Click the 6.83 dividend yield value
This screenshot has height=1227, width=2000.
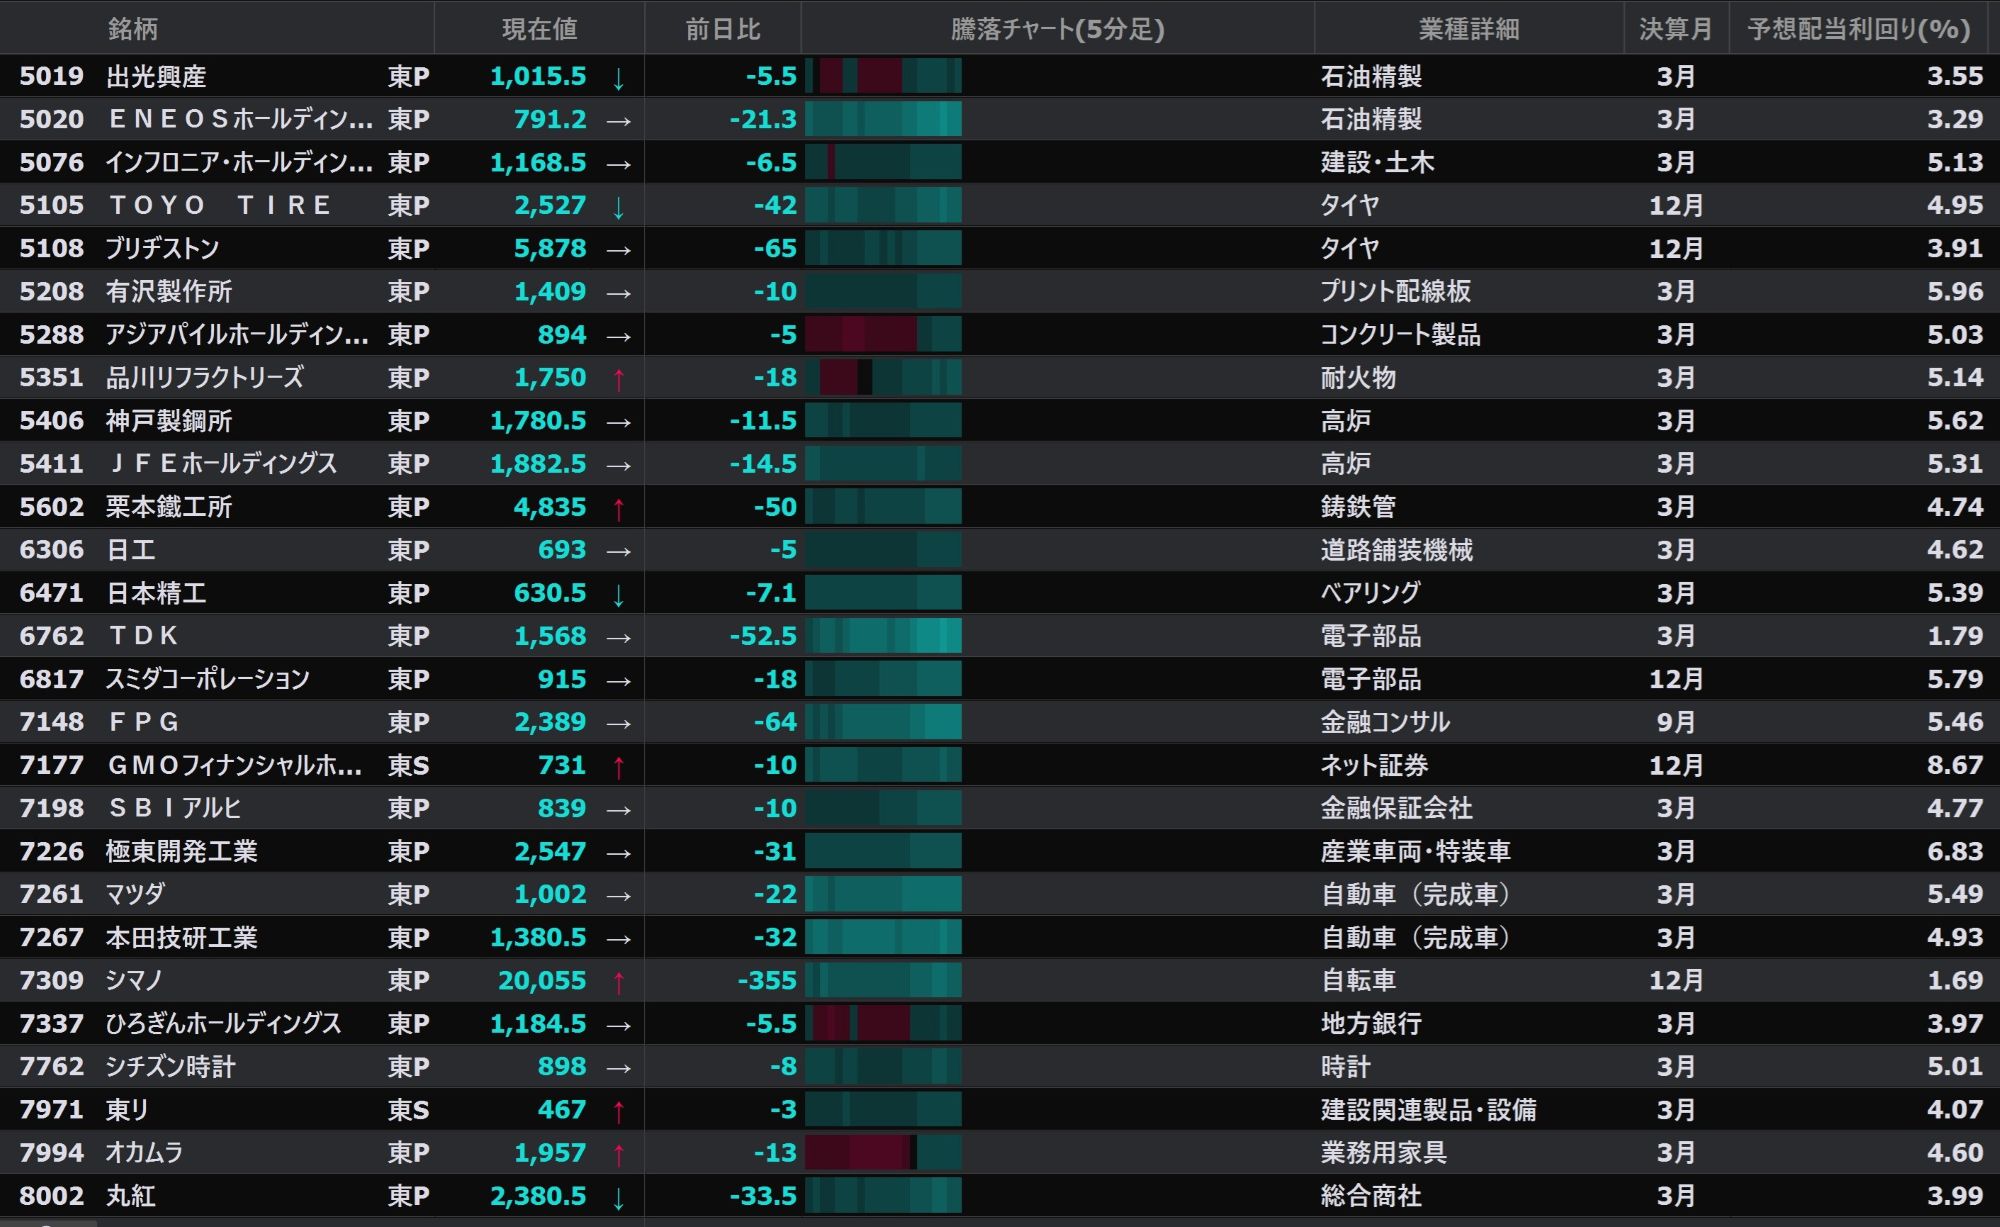pos(1955,851)
